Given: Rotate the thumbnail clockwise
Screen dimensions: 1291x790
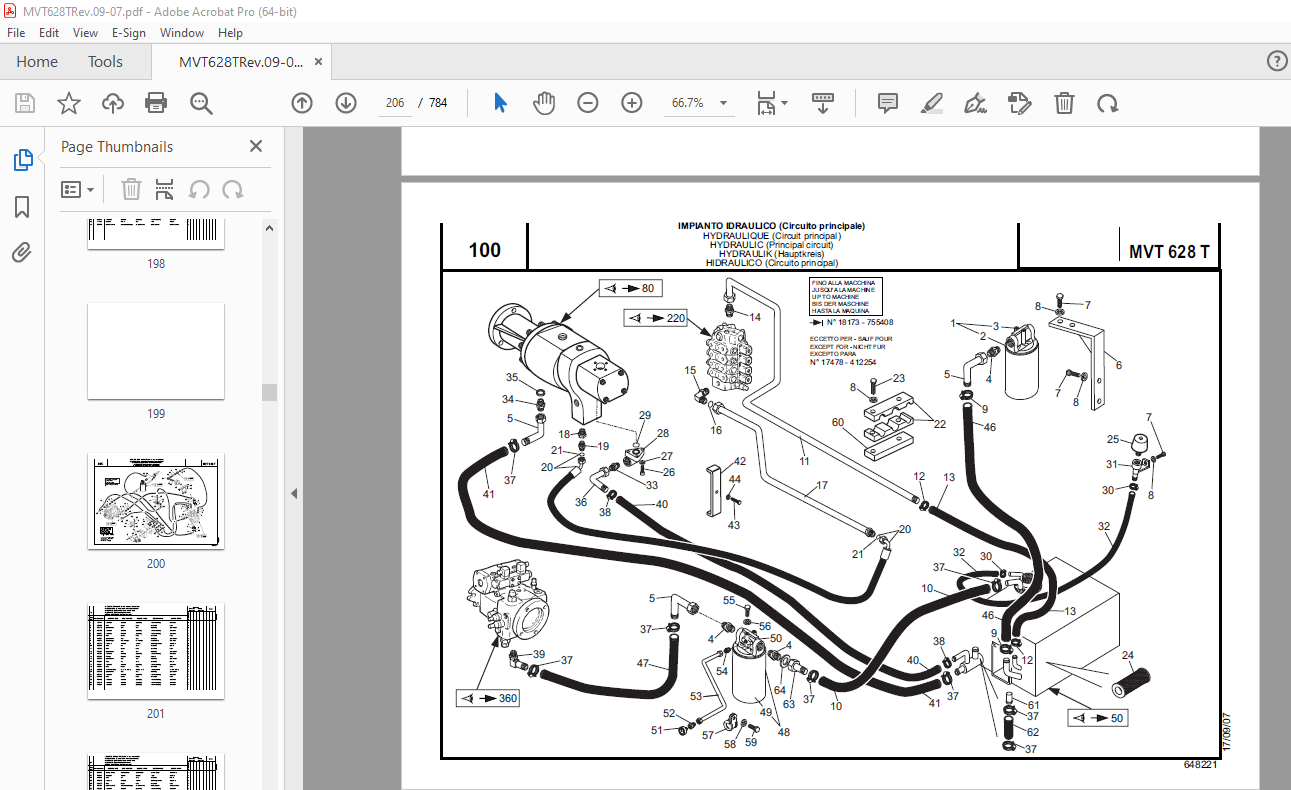Looking at the screenshot, I should 233,189.
